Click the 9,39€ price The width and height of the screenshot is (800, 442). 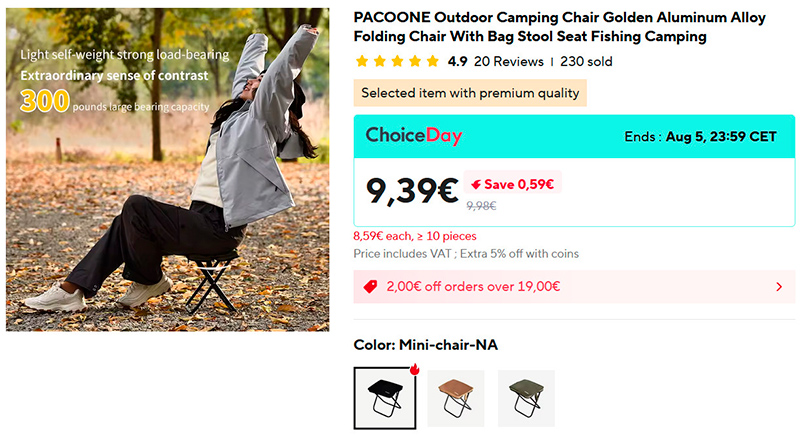click(x=411, y=190)
